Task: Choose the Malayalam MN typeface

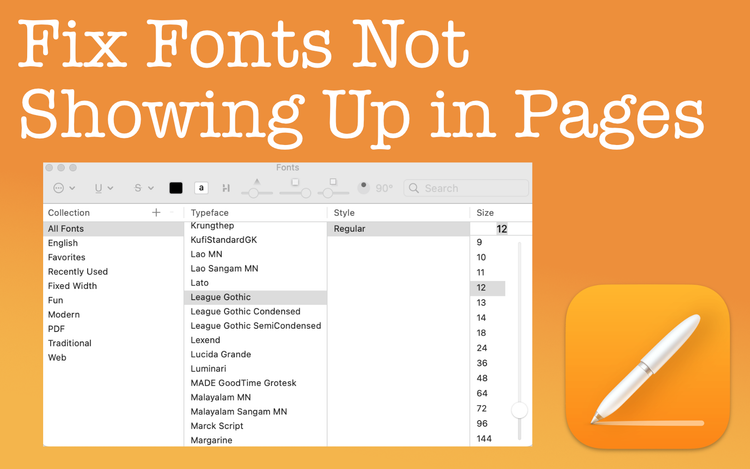Action: [x=255, y=397]
